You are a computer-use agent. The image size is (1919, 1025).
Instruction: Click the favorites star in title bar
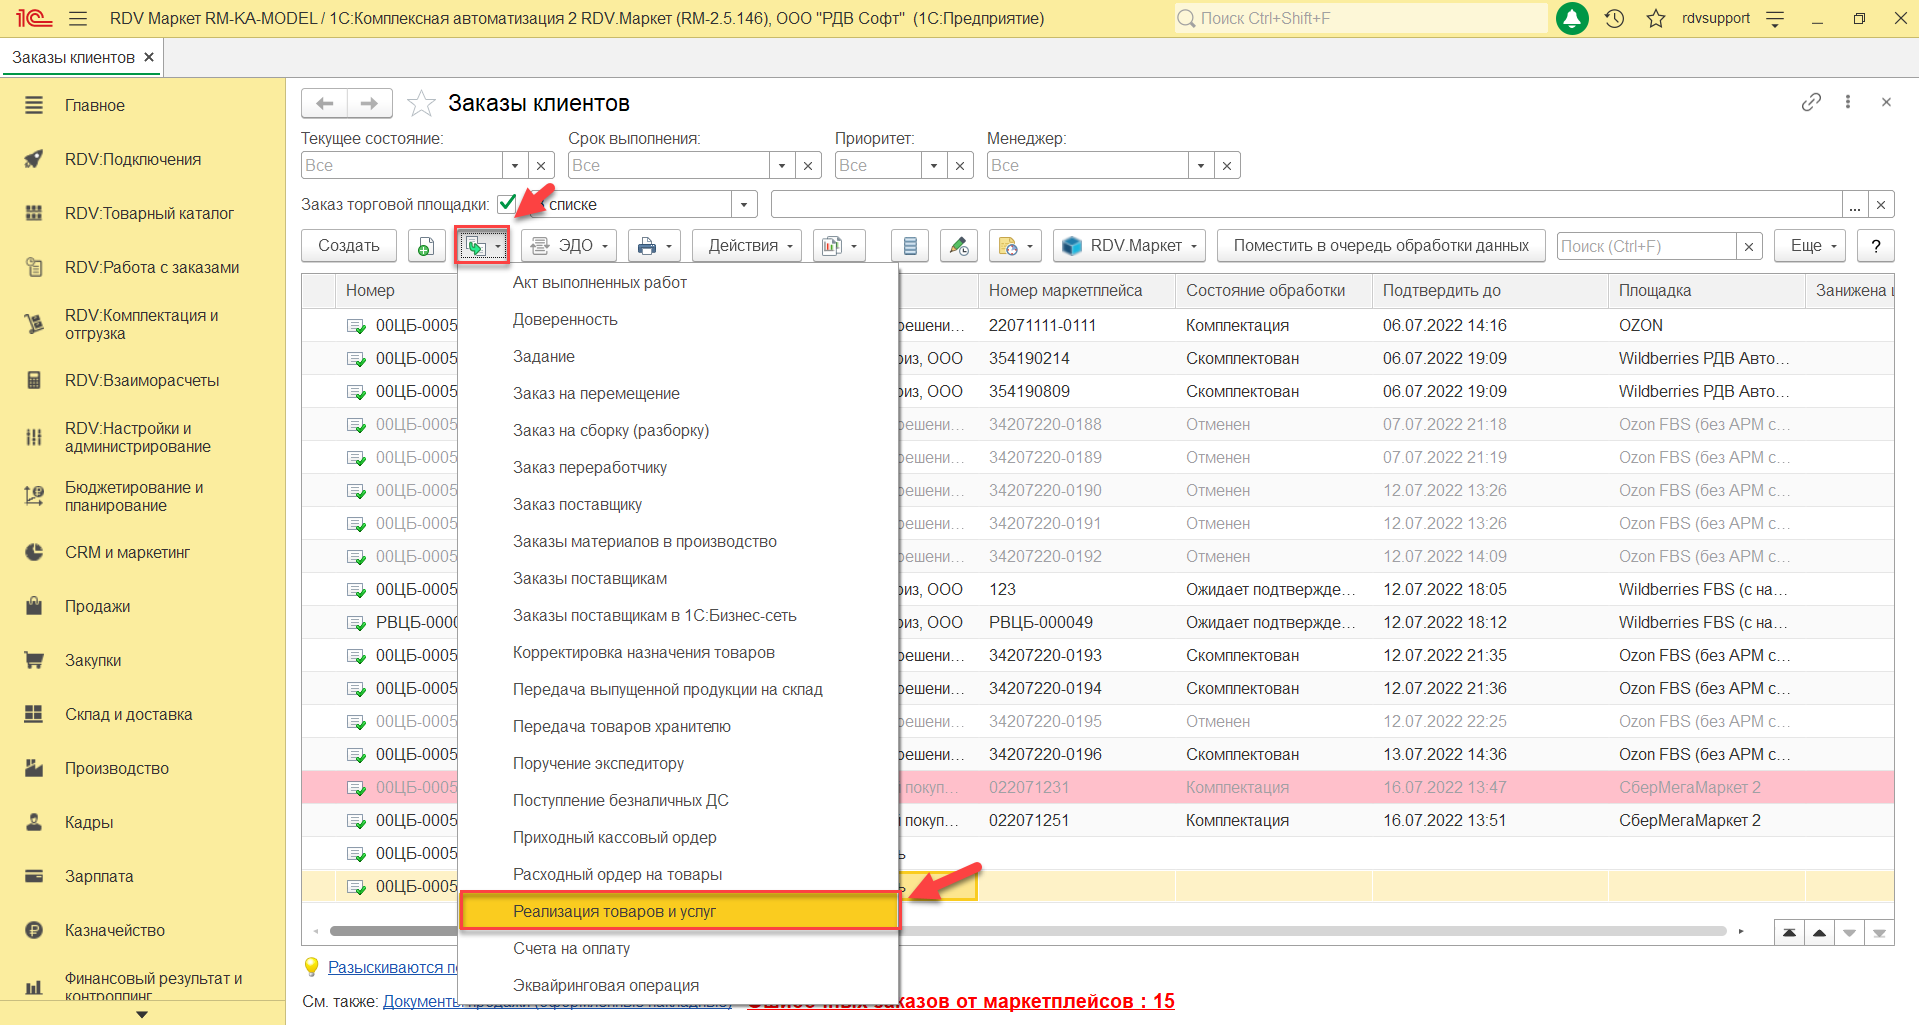1656,19
